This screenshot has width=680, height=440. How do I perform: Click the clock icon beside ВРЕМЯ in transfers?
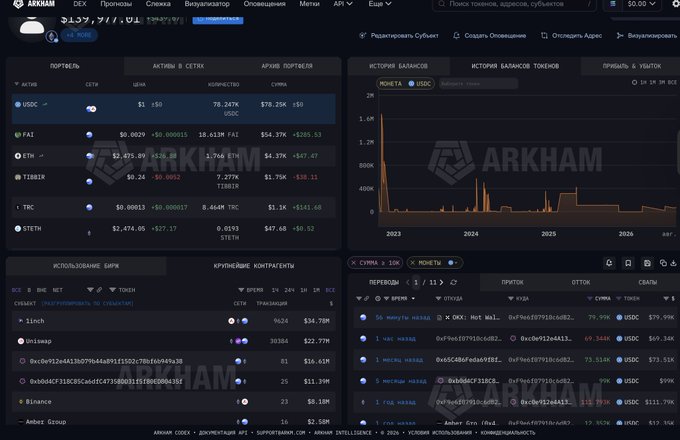(x=378, y=299)
